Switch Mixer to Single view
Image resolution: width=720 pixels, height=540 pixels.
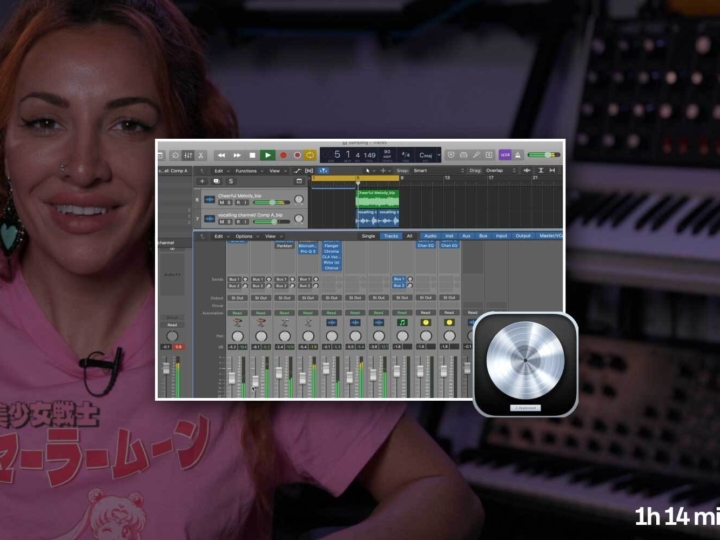[x=368, y=236]
